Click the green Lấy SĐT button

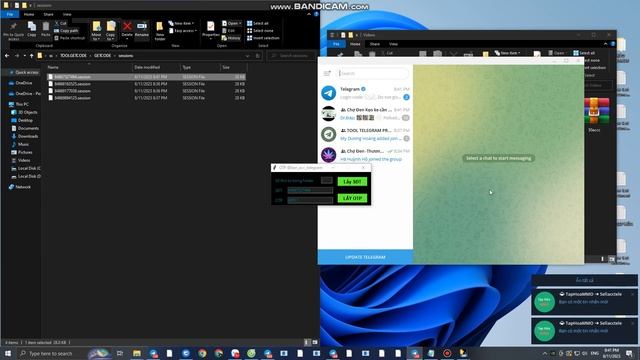(x=352, y=182)
